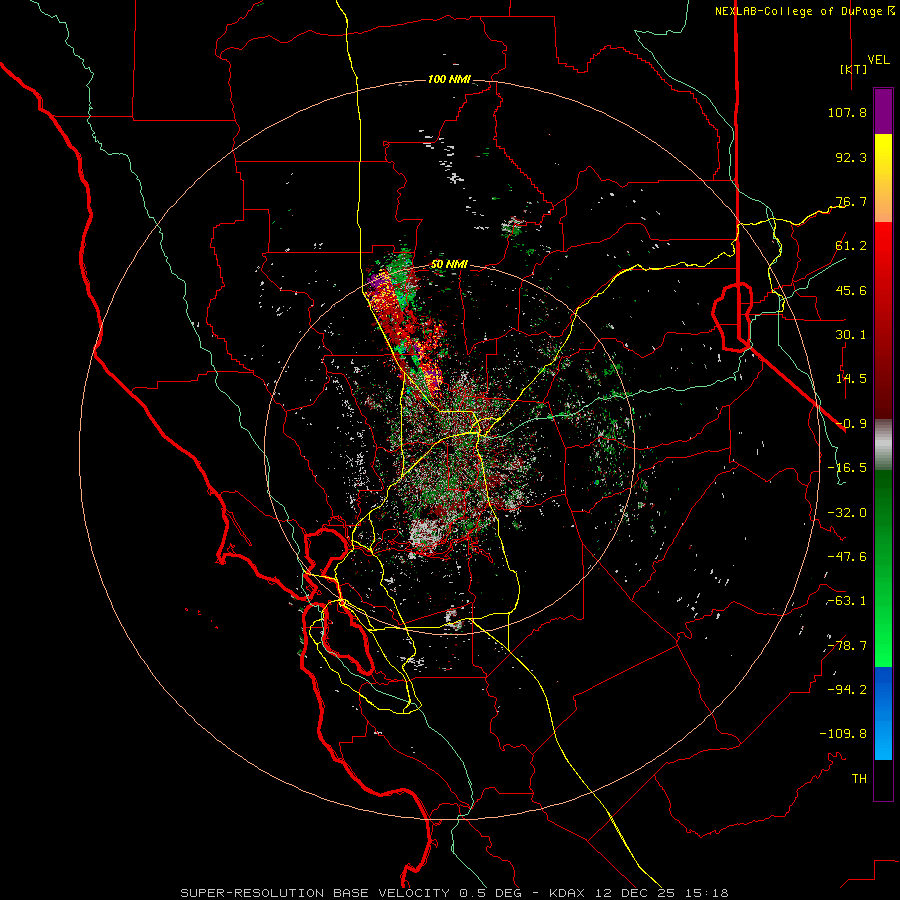This screenshot has width=900, height=900.
Task: Click the 45.6 velocity legend value
Action: click(851, 290)
